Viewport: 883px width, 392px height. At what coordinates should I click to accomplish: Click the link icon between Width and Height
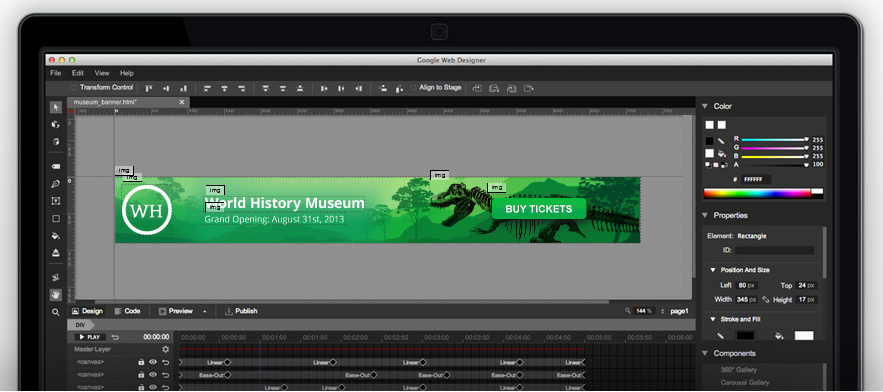[x=765, y=300]
